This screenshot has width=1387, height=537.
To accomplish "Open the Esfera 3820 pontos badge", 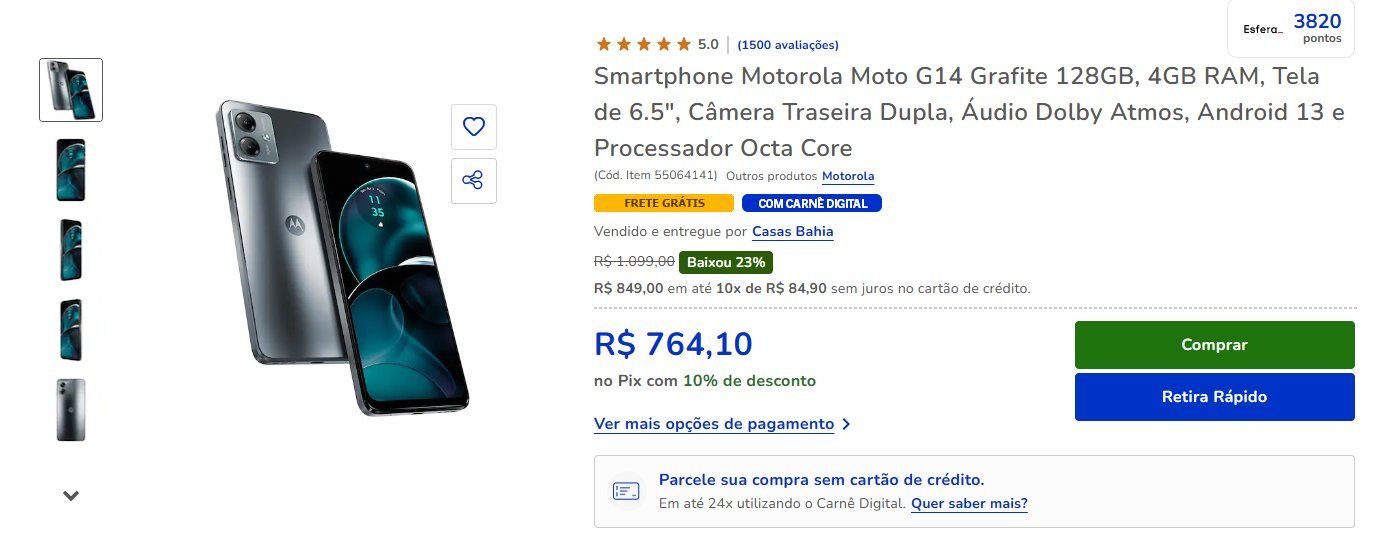I will tap(1291, 30).
